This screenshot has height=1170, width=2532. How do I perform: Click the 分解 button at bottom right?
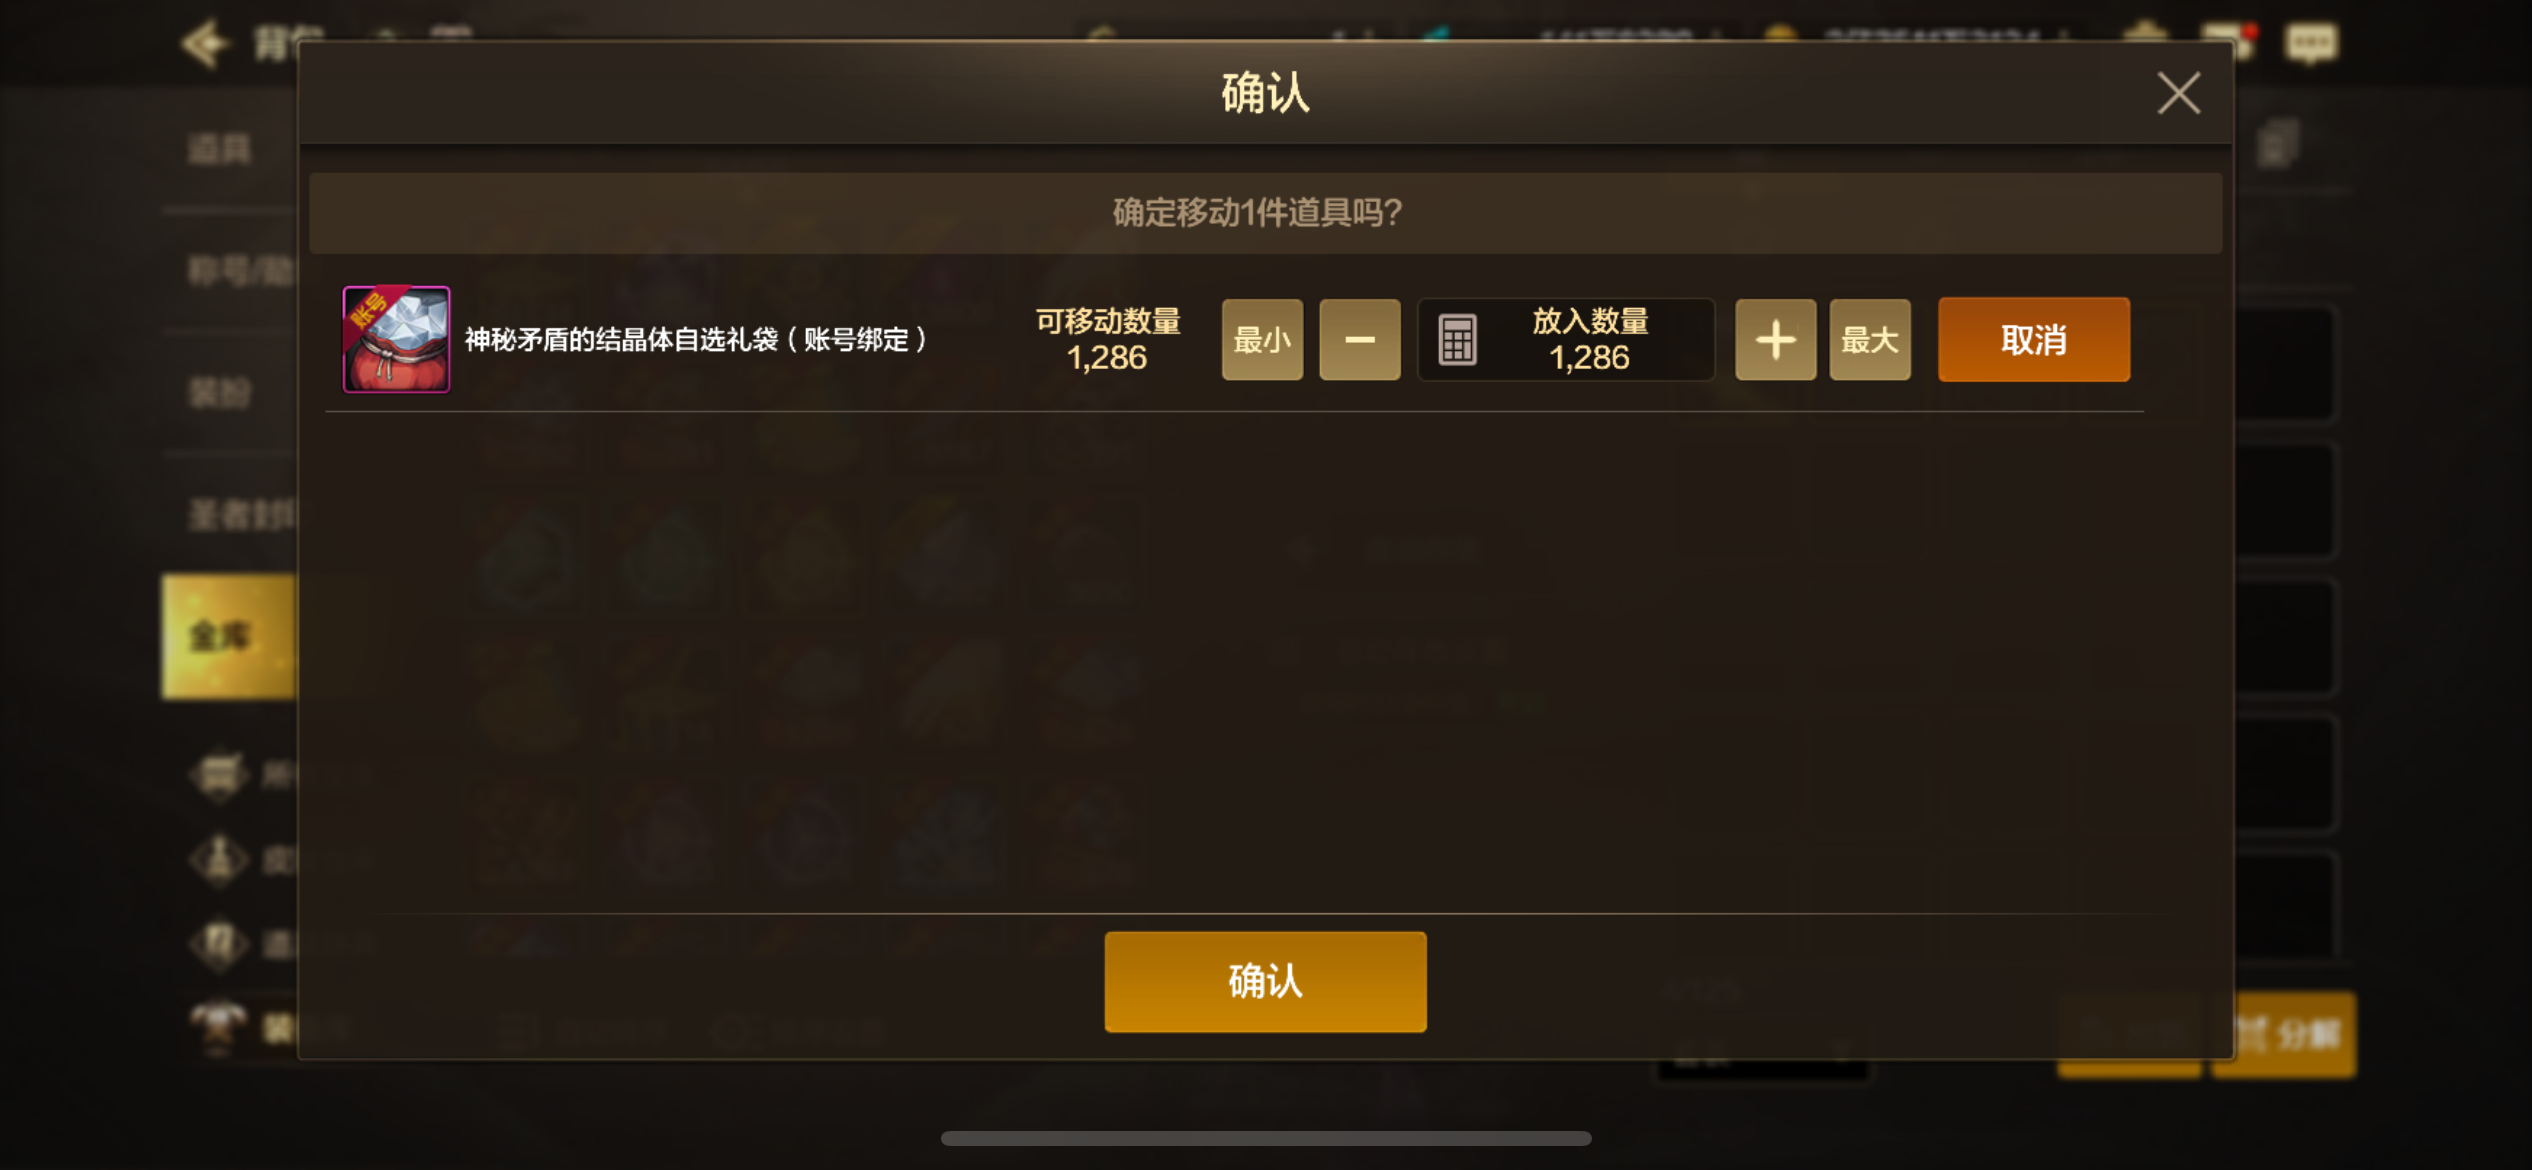(x=2285, y=1035)
